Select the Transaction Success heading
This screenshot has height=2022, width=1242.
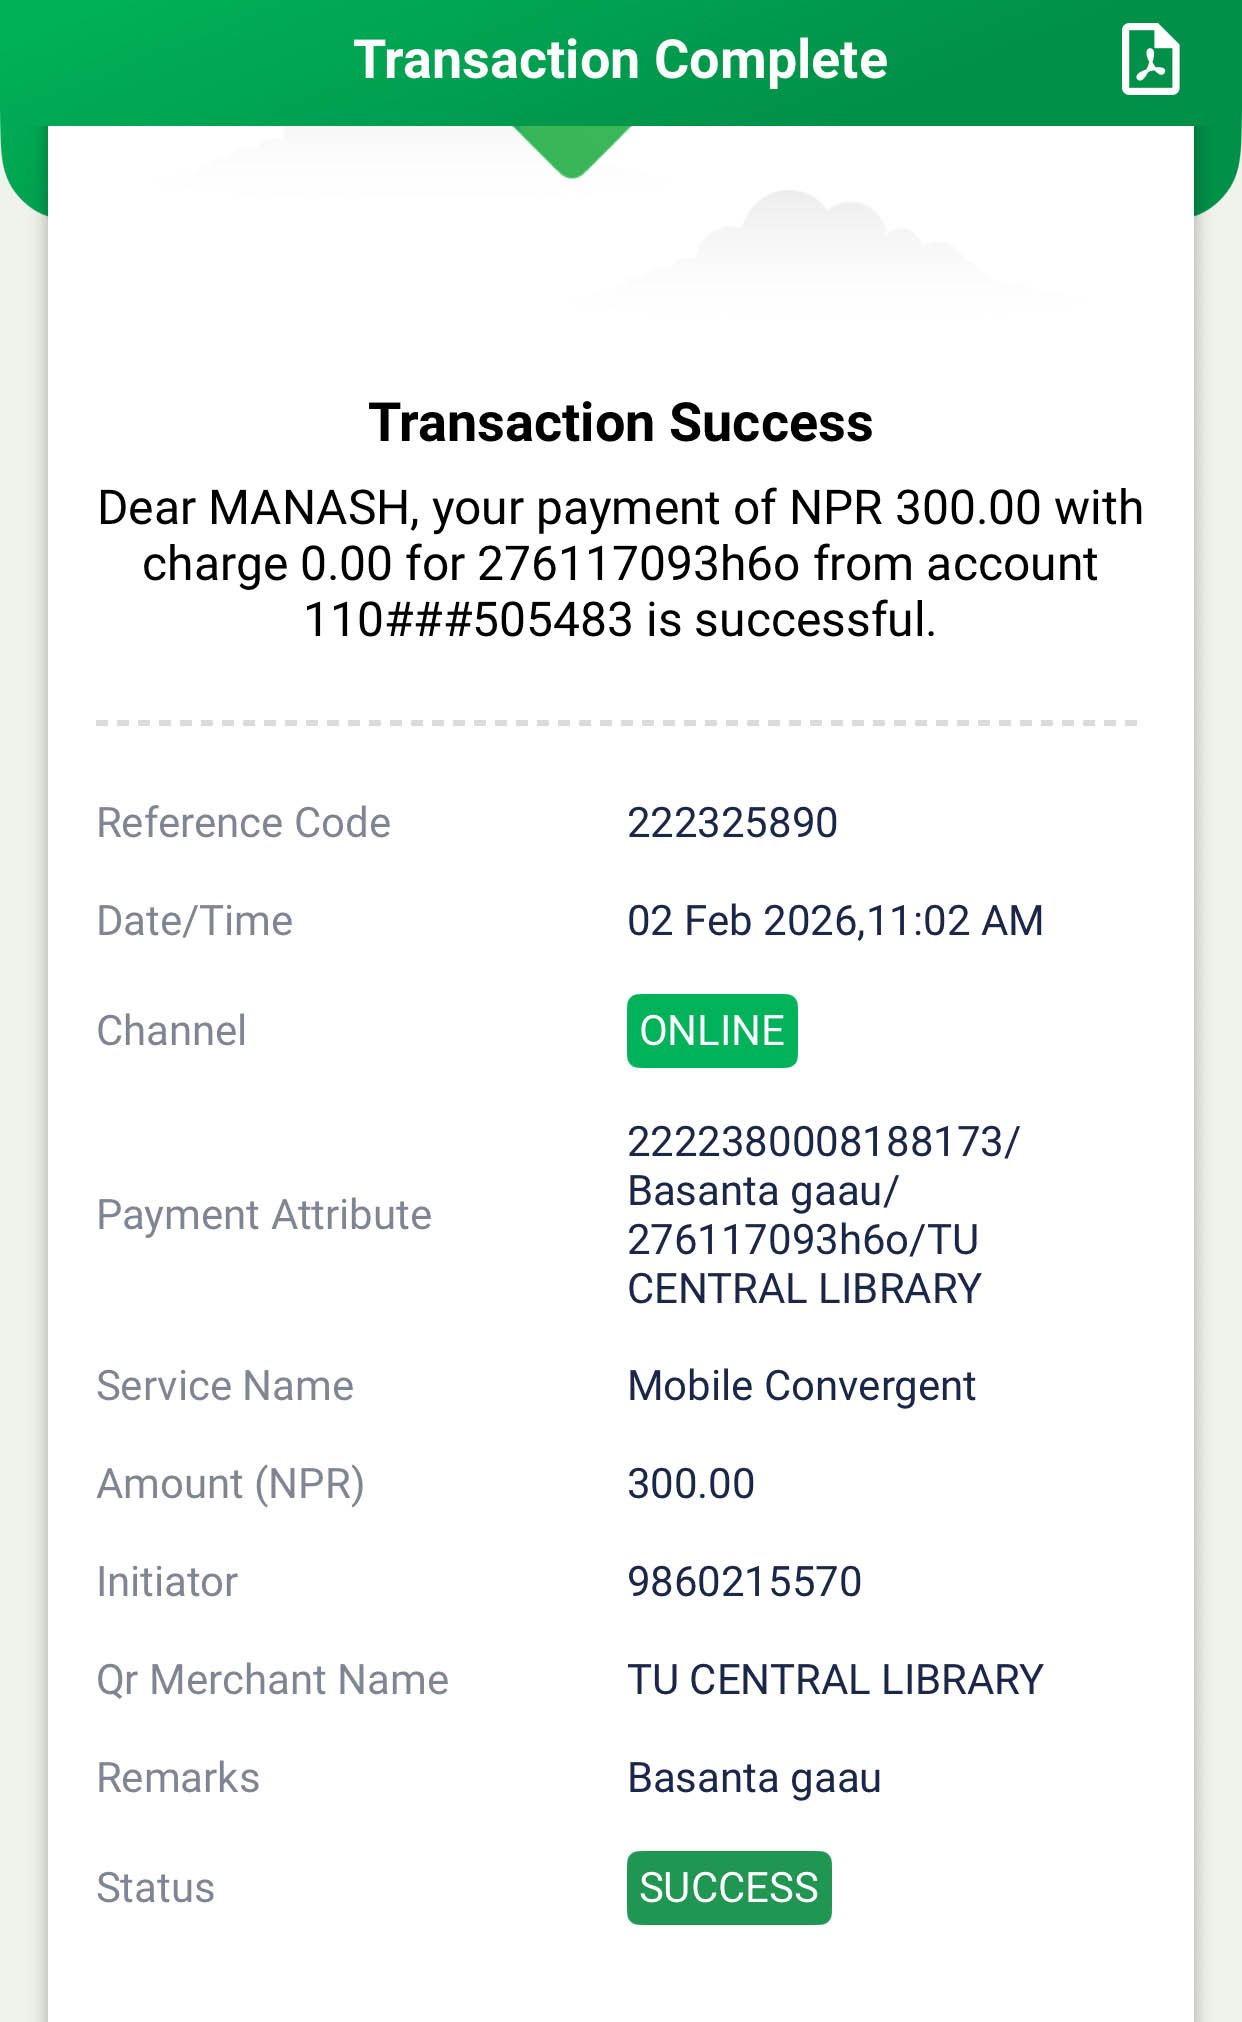[620, 422]
